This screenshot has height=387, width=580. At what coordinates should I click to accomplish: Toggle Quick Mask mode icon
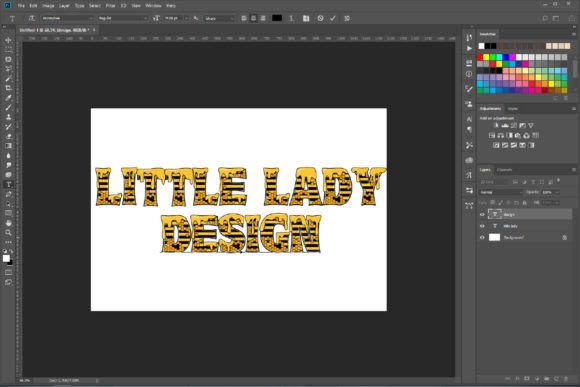pos(8,273)
